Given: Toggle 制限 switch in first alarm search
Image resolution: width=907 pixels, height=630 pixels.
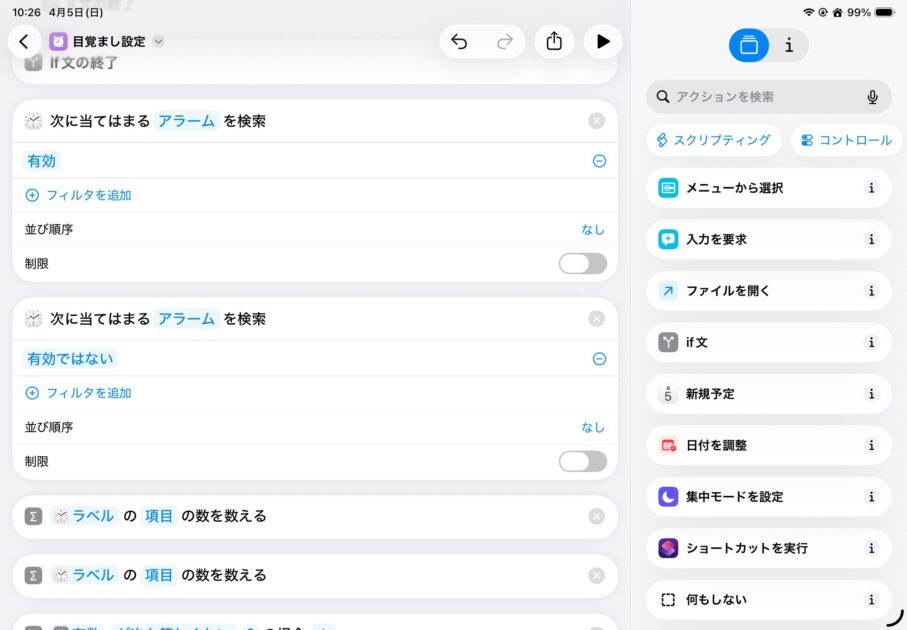Looking at the screenshot, I should pos(582,264).
